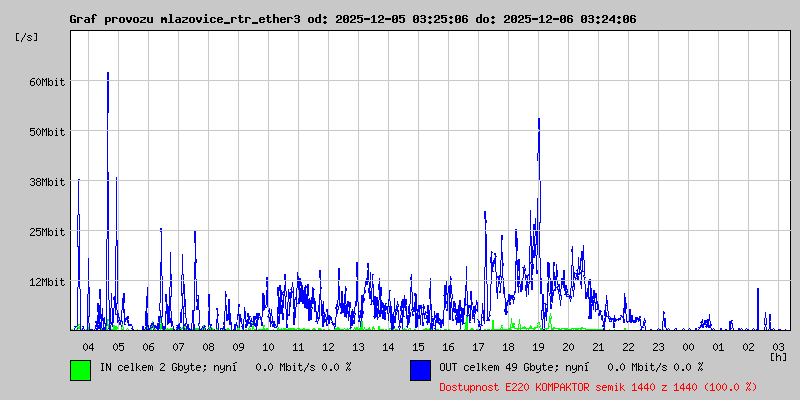Click hour 23 on the time axis
The width and height of the screenshot is (800, 400).
(x=658, y=346)
